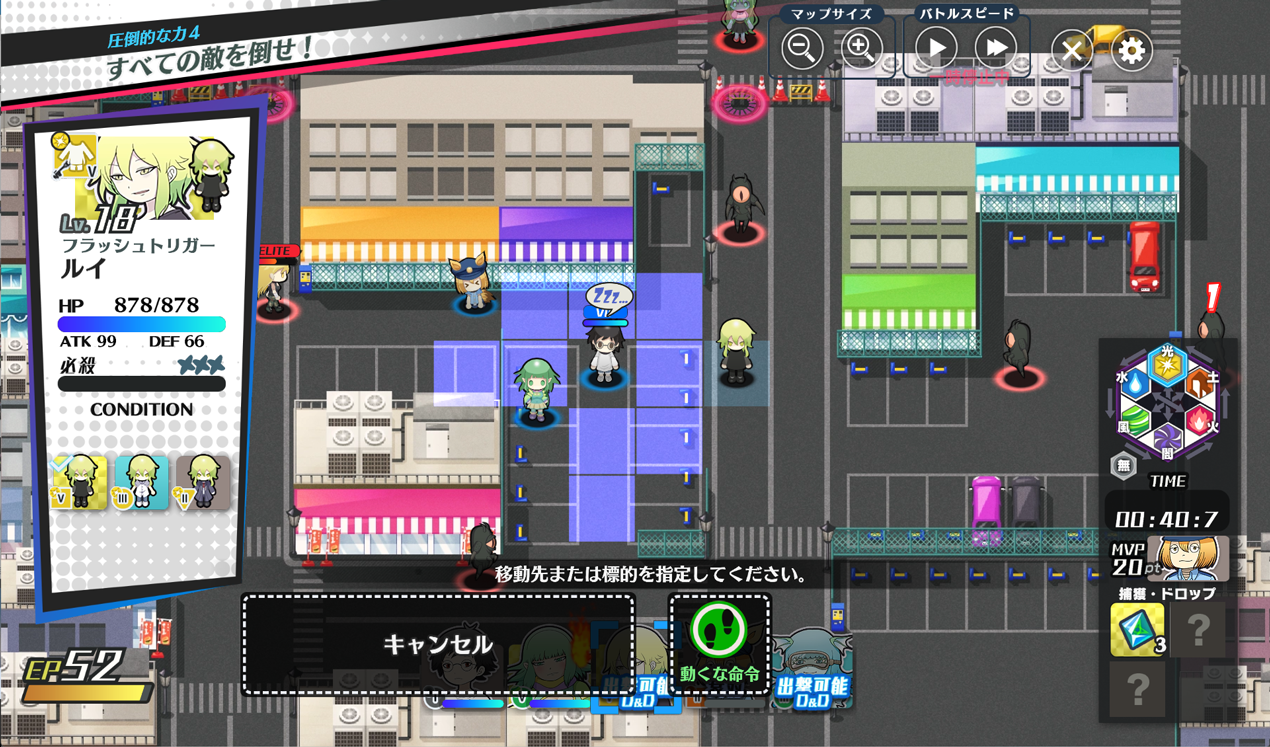This screenshot has height=747, width=1270.
Task: Select the second cyan condition icon
Action: [x=141, y=482]
